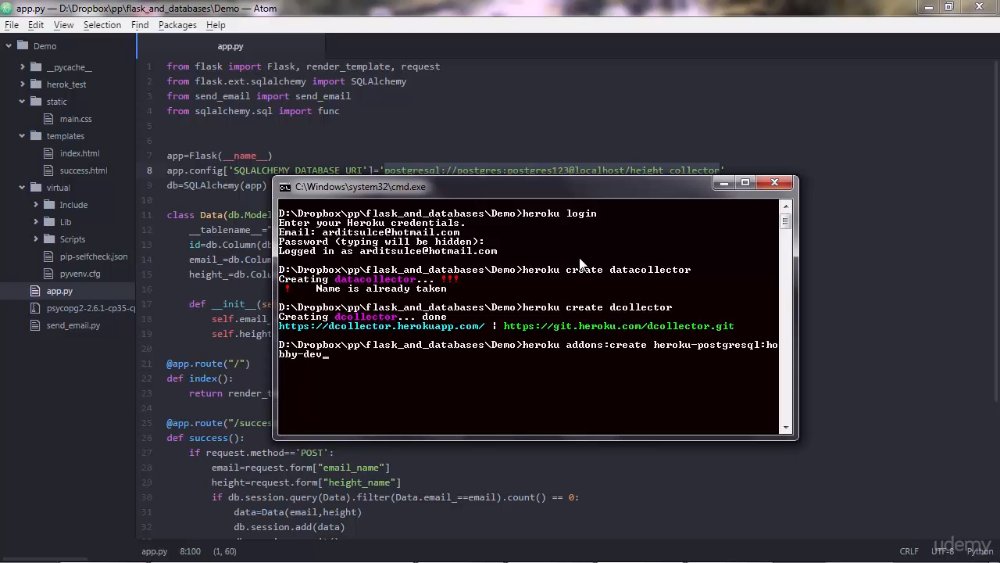This screenshot has width=1000, height=563.
Task: Collapse the virtual folder chevron
Action: point(22,187)
